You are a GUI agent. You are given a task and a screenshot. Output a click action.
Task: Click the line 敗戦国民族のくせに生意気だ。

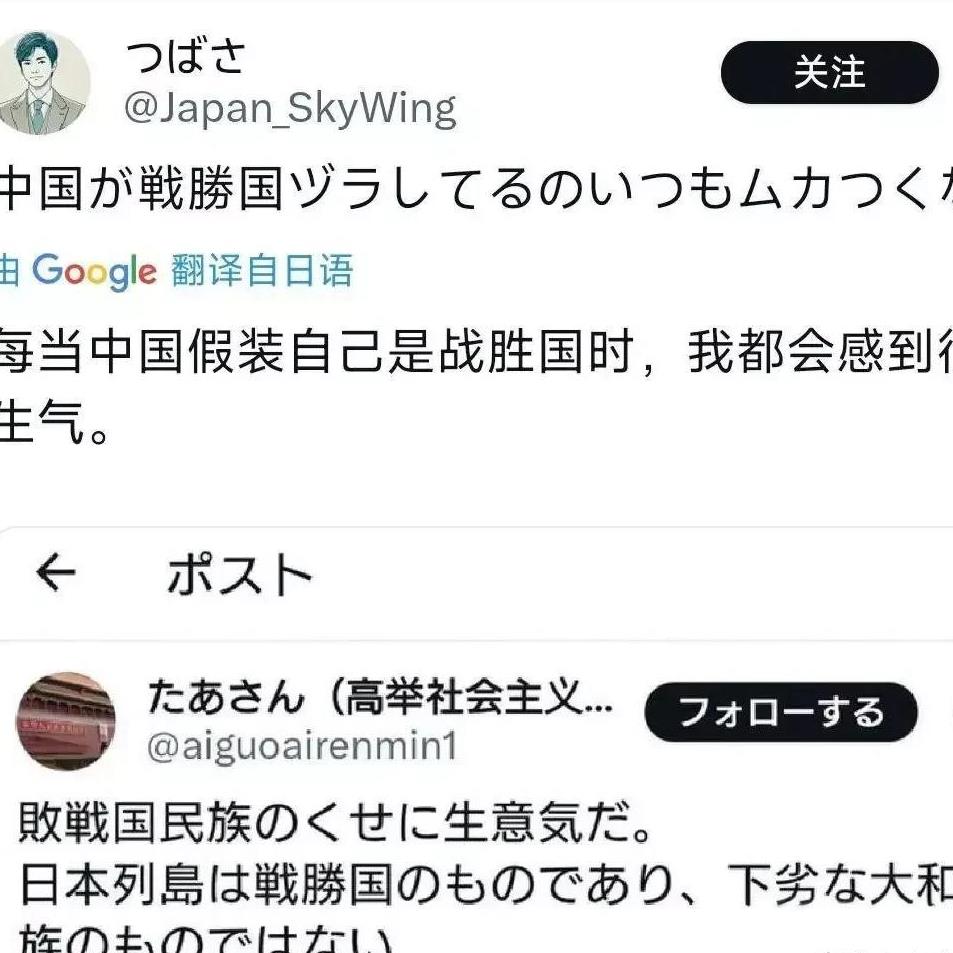[x=336, y=824]
